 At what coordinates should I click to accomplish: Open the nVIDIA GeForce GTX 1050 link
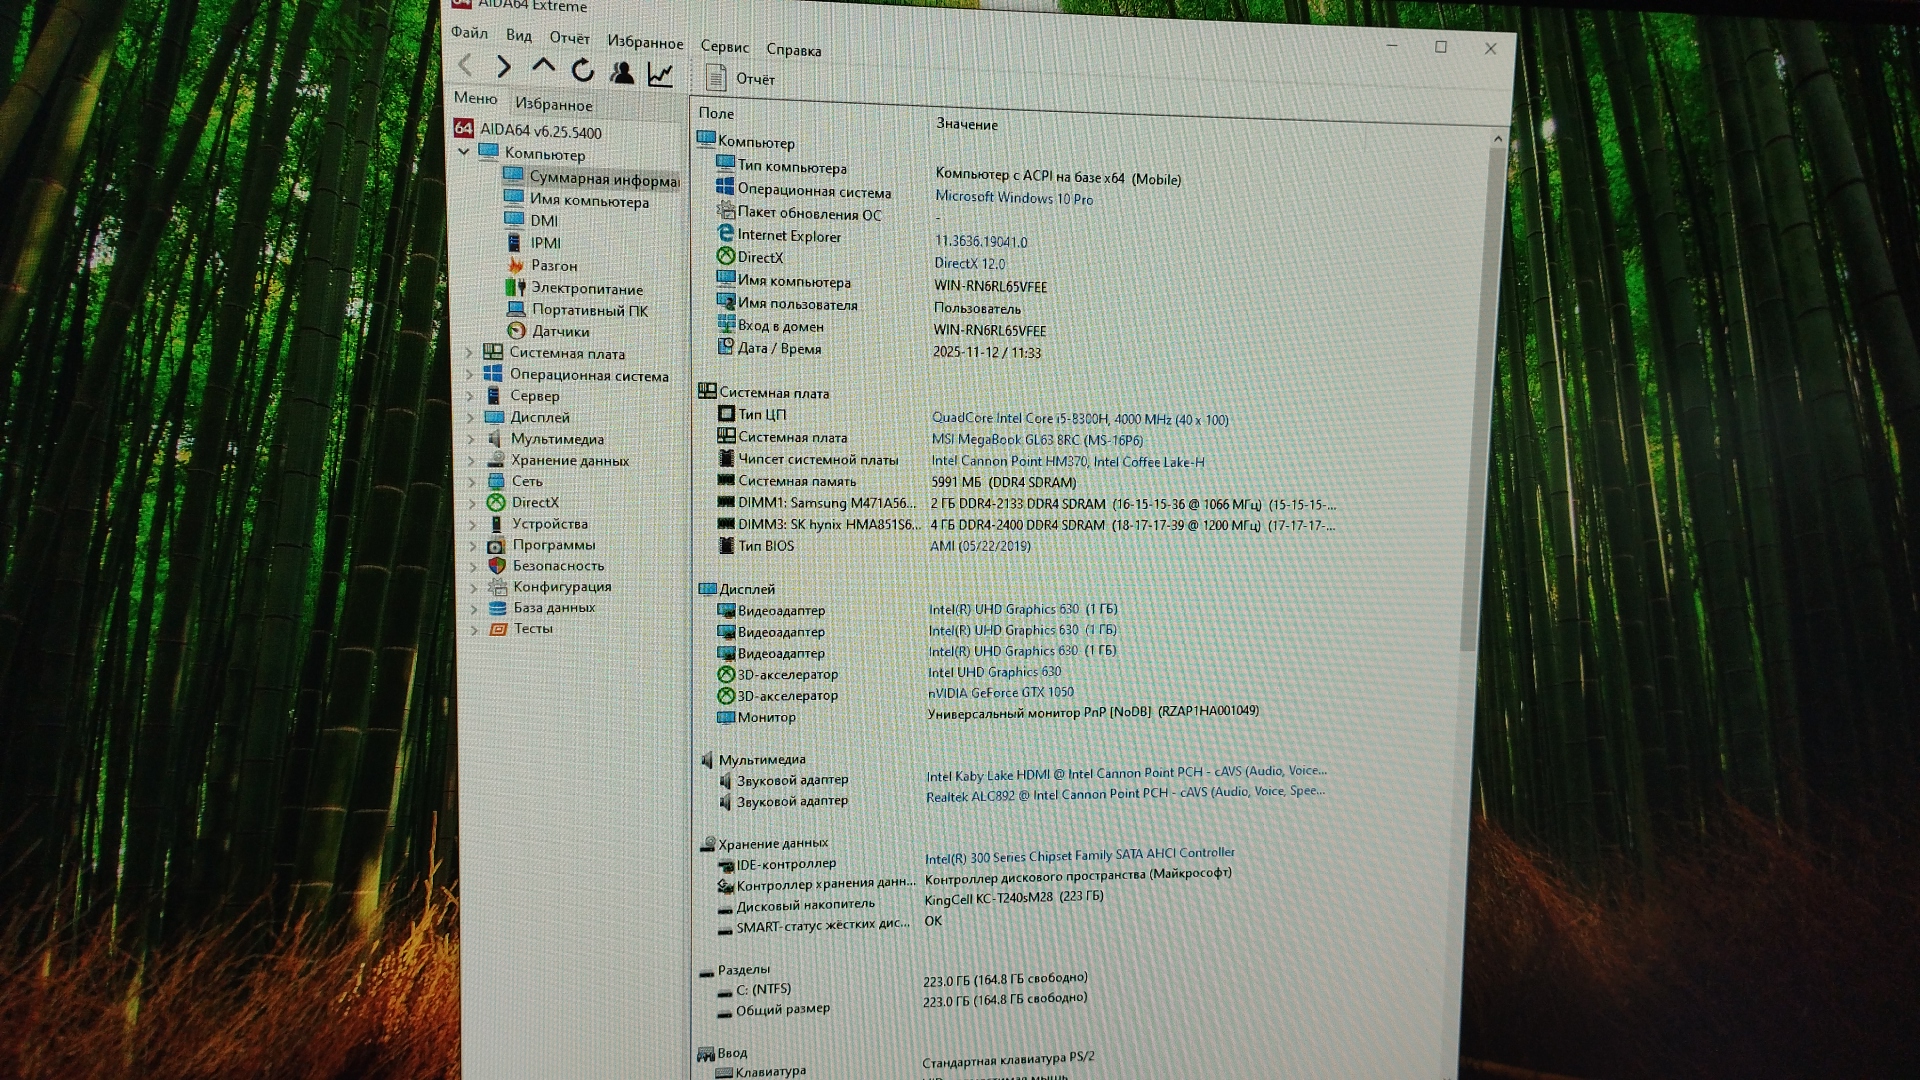pos(1000,692)
